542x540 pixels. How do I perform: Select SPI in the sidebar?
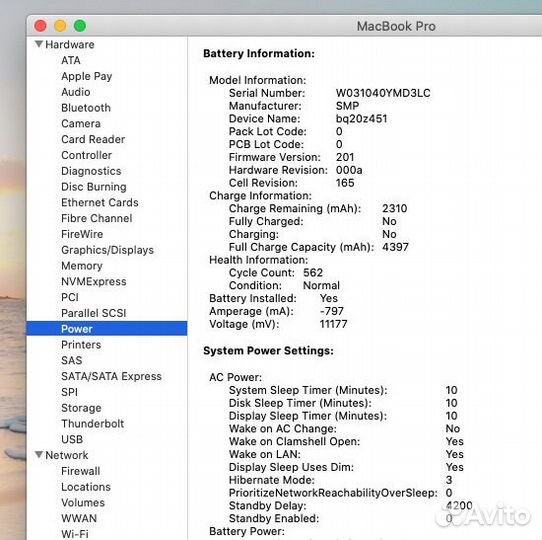[x=69, y=392]
